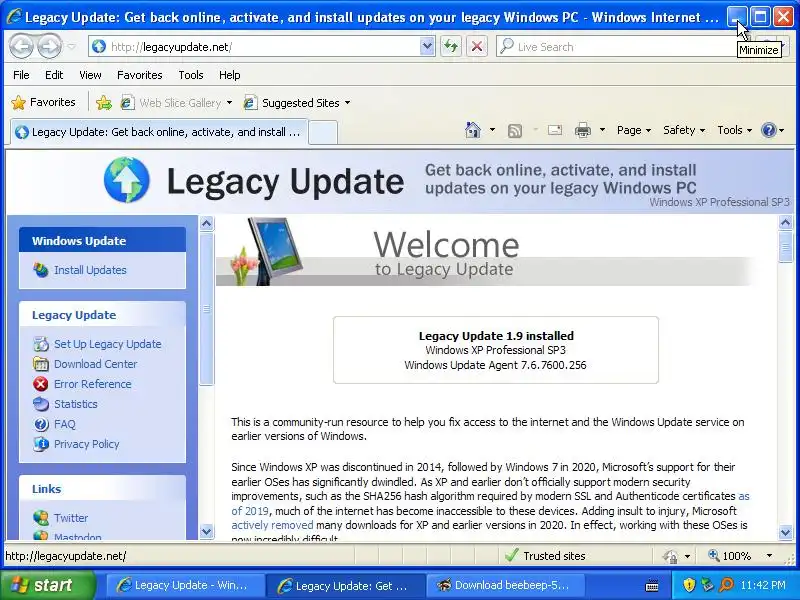Open the Safety menu dropdown

point(684,130)
